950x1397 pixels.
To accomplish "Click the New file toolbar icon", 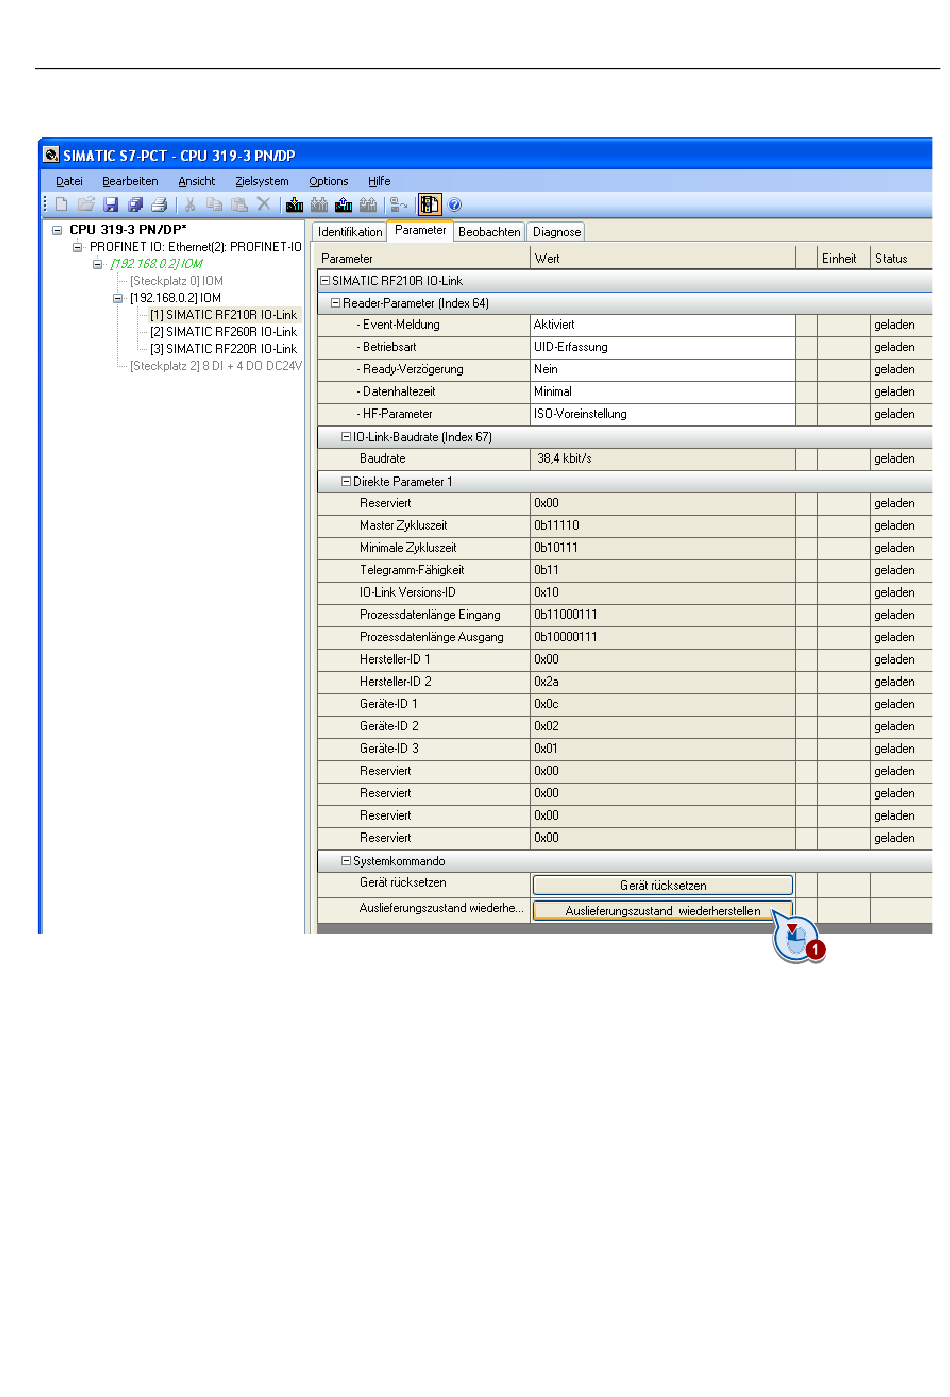I will (x=62, y=205).
